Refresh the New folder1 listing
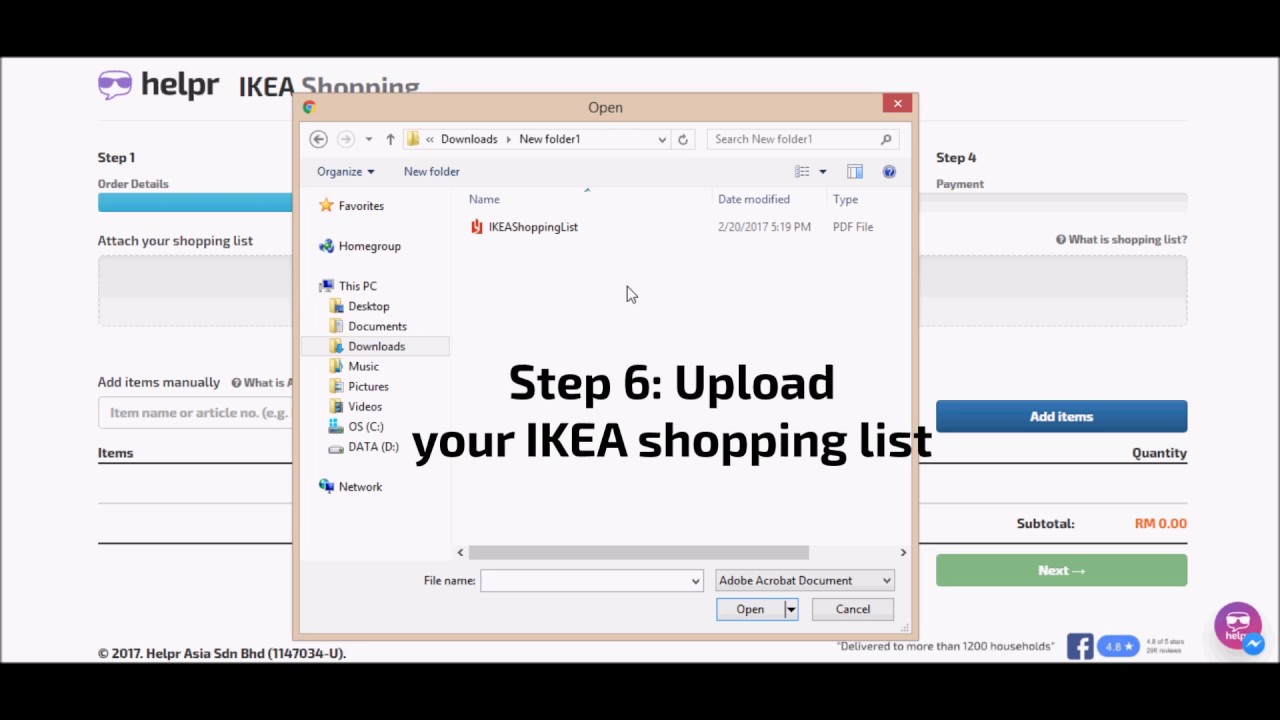The width and height of the screenshot is (1280, 720). click(683, 139)
